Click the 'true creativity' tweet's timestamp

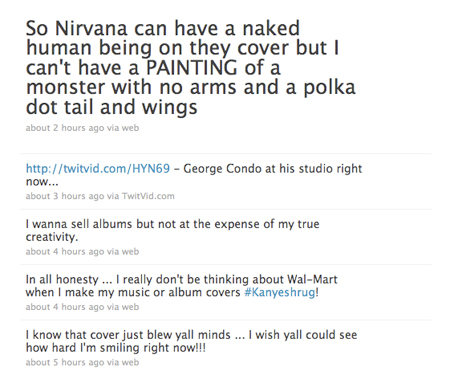pos(65,251)
